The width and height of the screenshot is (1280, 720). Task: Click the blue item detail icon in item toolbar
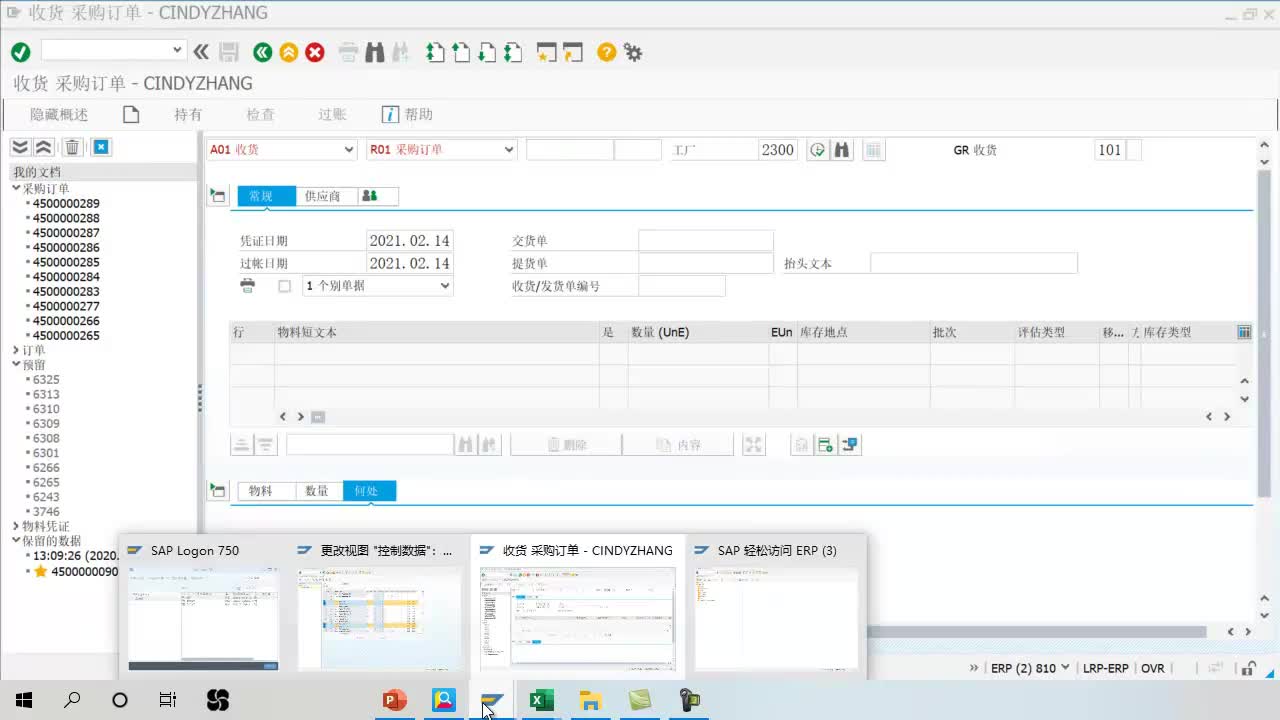[850, 445]
